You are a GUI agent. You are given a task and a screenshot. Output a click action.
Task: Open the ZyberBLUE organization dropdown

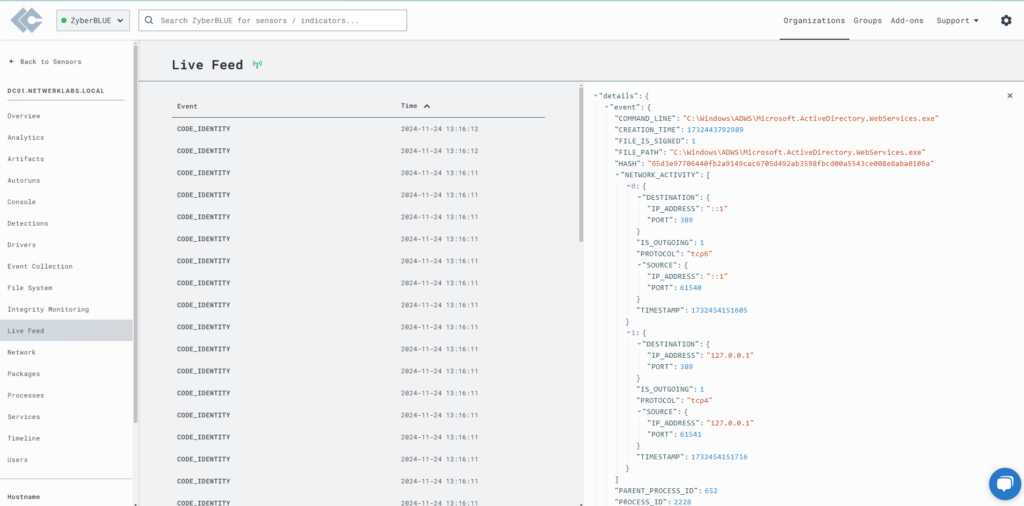(x=93, y=20)
